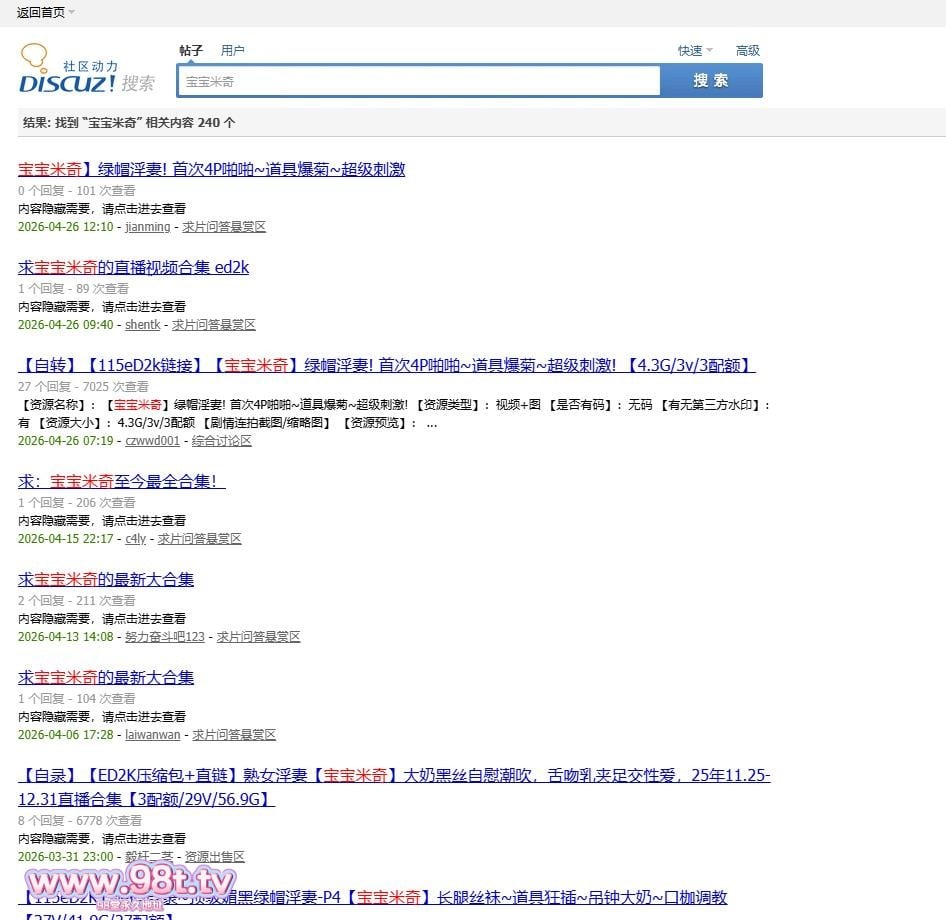Go to the 综合讨论区 forum section
The image size is (946, 920).
[x=222, y=441]
